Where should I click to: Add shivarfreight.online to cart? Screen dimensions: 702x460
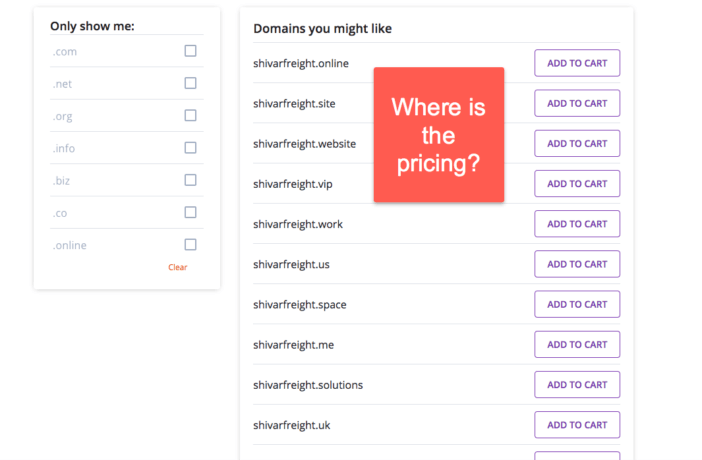(577, 63)
